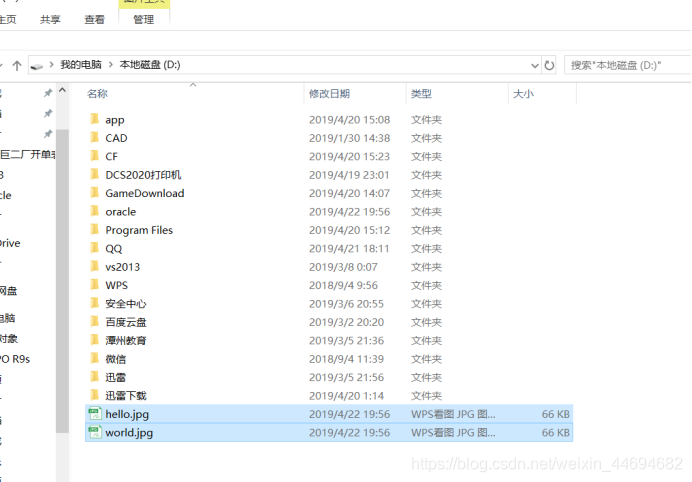Select the 安全中心 folder icon
Image resolution: width=692 pixels, height=482 pixels.
pos(94,303)
